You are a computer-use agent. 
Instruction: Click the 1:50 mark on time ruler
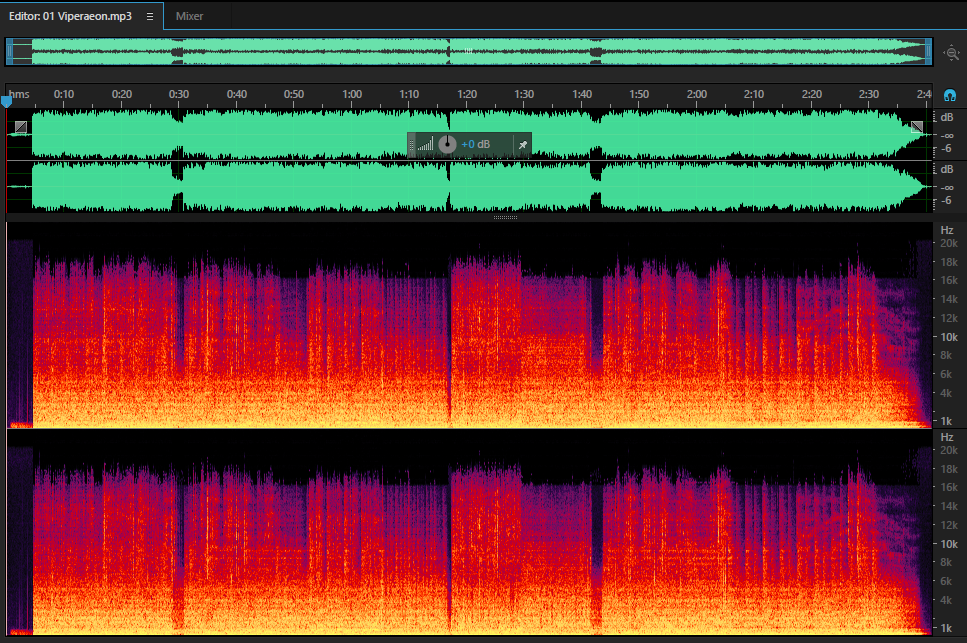(x=639, y=94)
